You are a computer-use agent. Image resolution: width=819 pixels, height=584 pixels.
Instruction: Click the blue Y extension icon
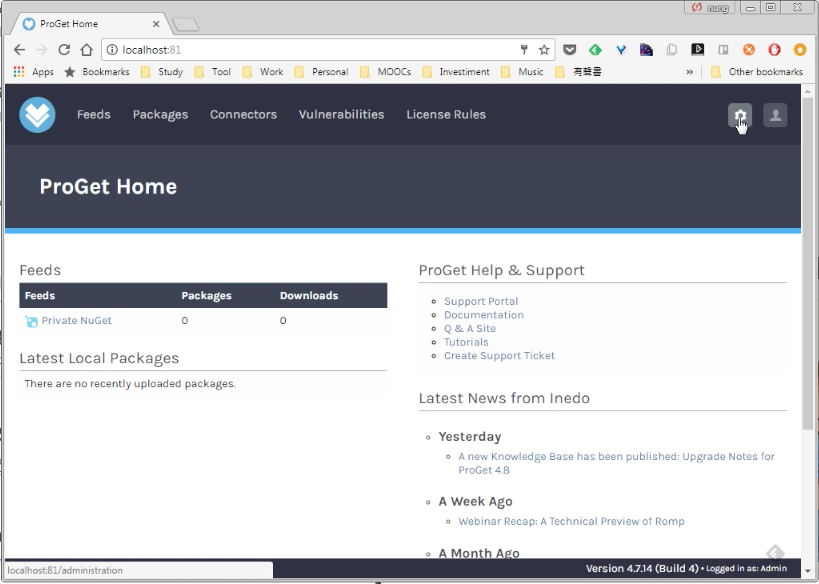tap(621, 50)
